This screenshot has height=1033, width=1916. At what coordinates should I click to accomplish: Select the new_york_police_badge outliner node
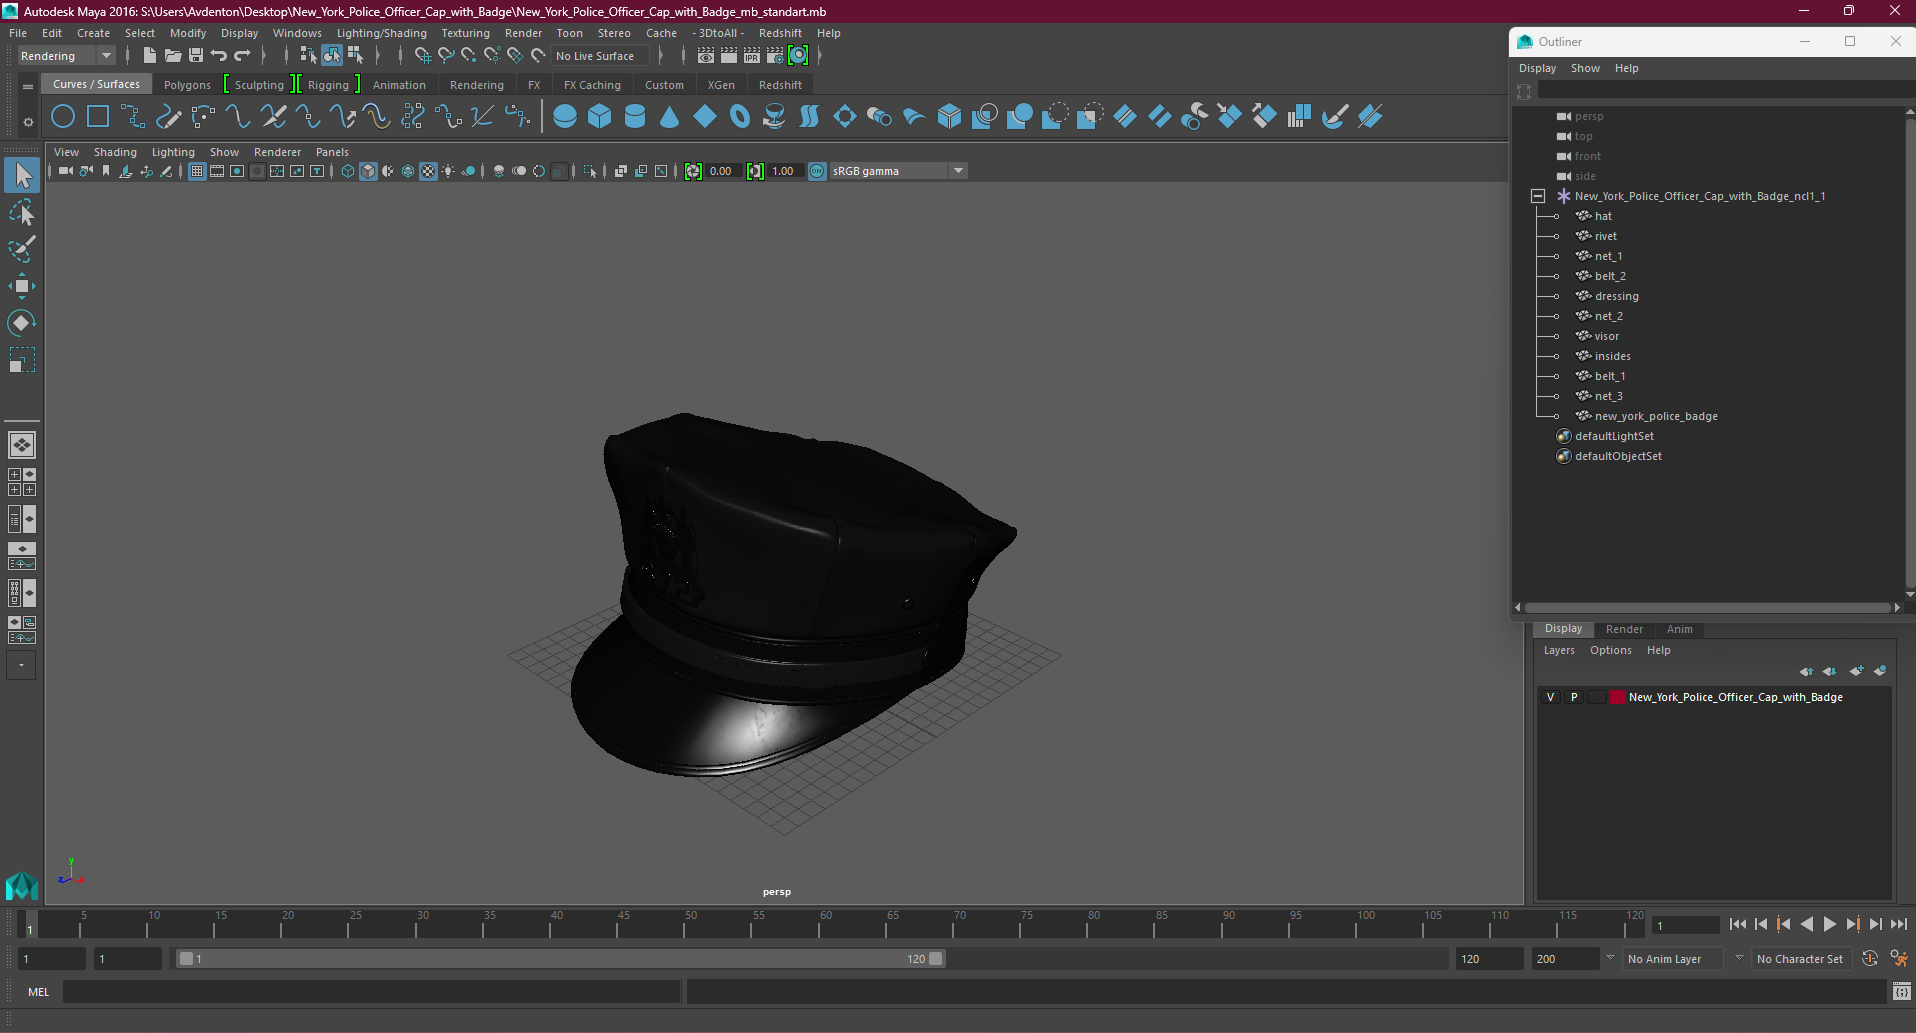pyautogui.click(x=1655, y=416)
